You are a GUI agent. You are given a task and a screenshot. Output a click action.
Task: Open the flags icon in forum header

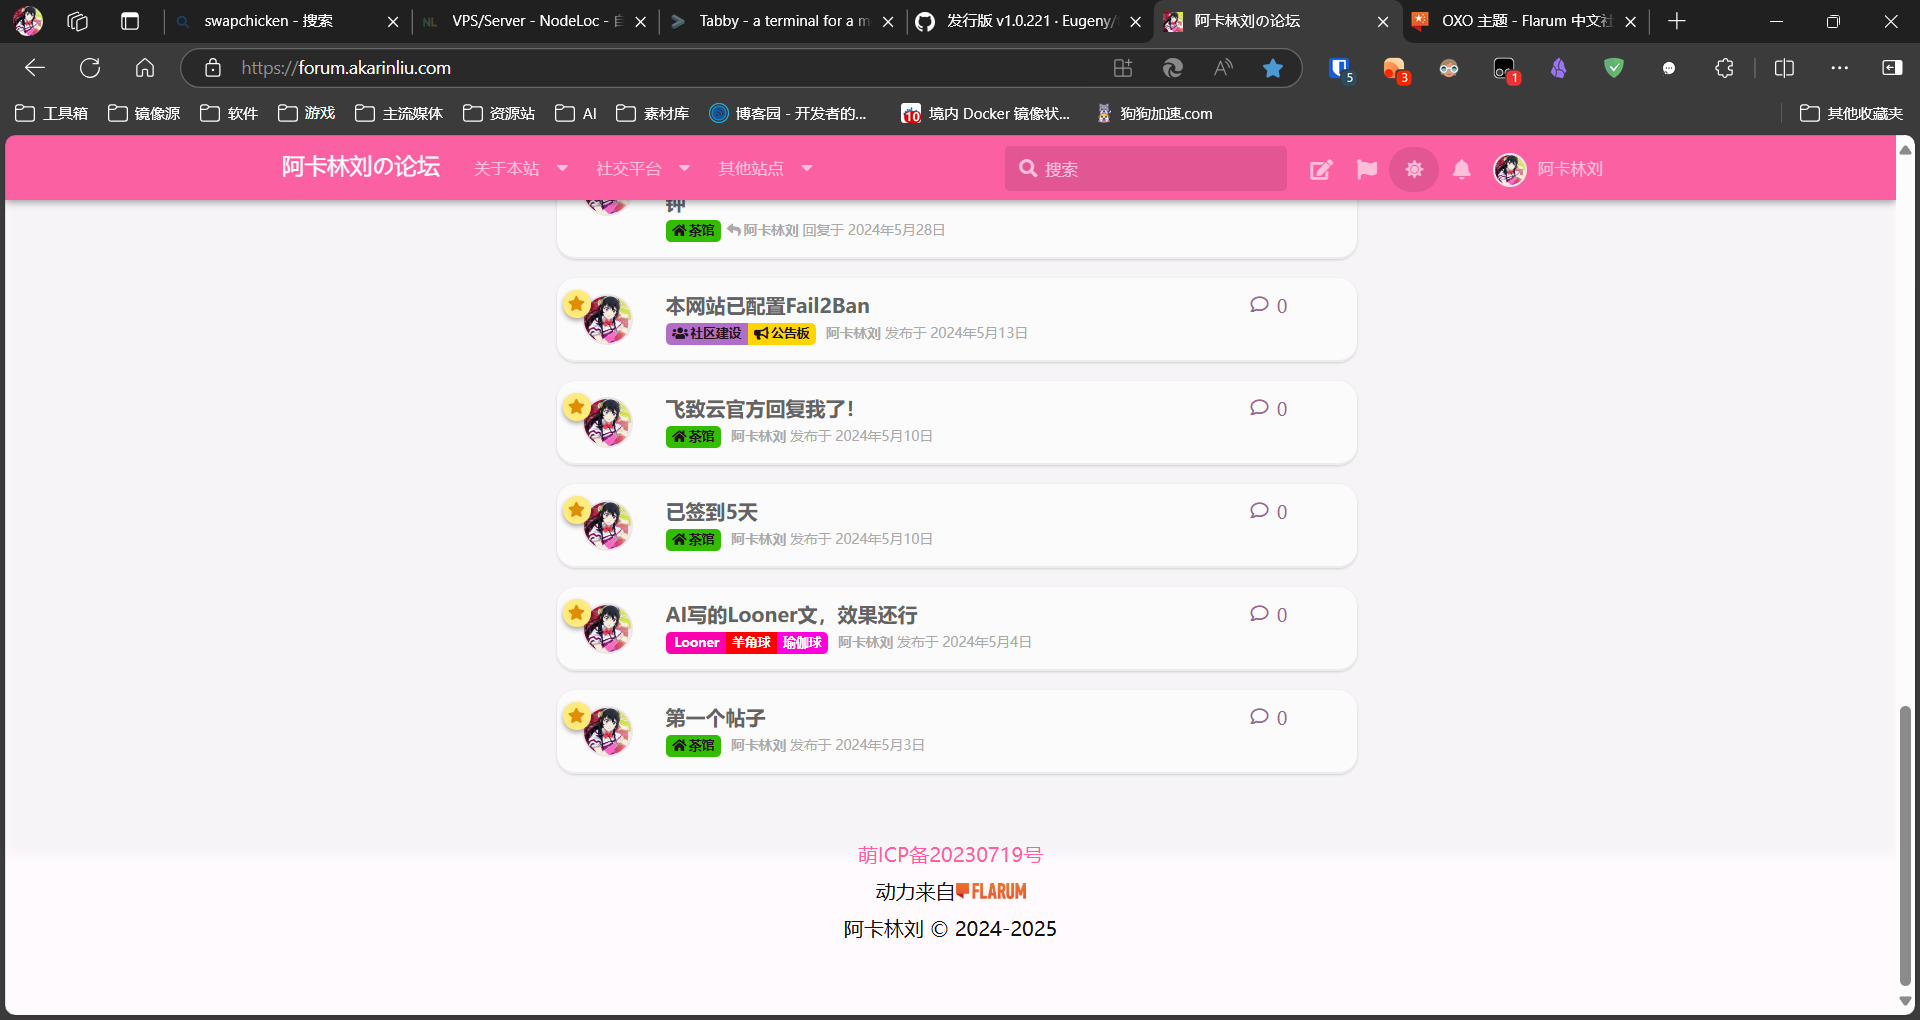(x=1367, y=170)
